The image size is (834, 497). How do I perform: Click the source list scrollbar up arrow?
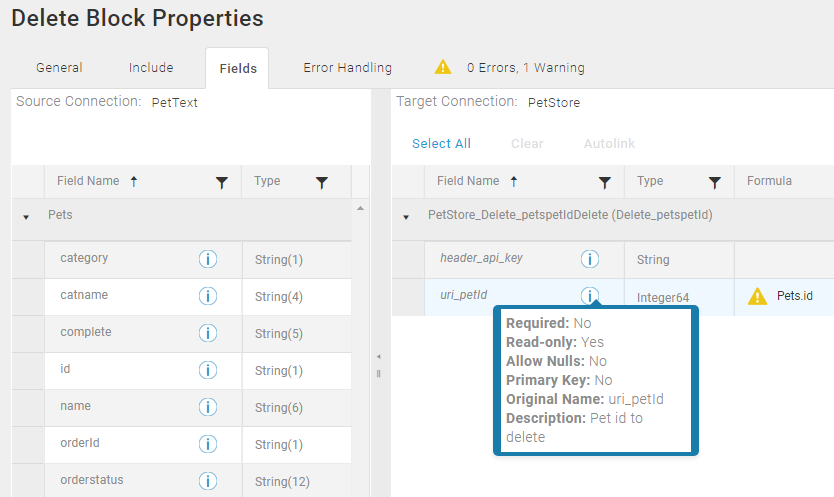[361, 209]
